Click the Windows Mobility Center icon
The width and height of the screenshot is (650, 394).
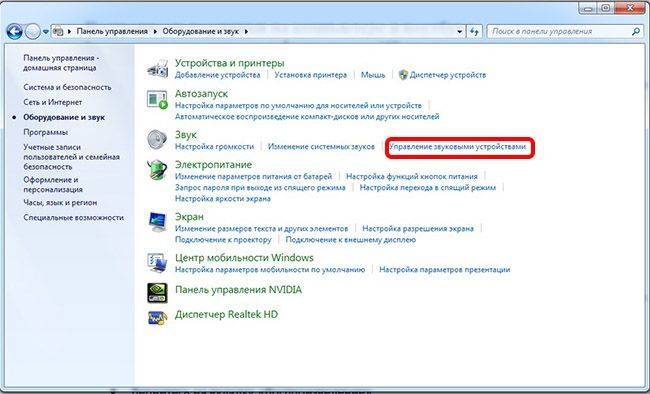158,263
